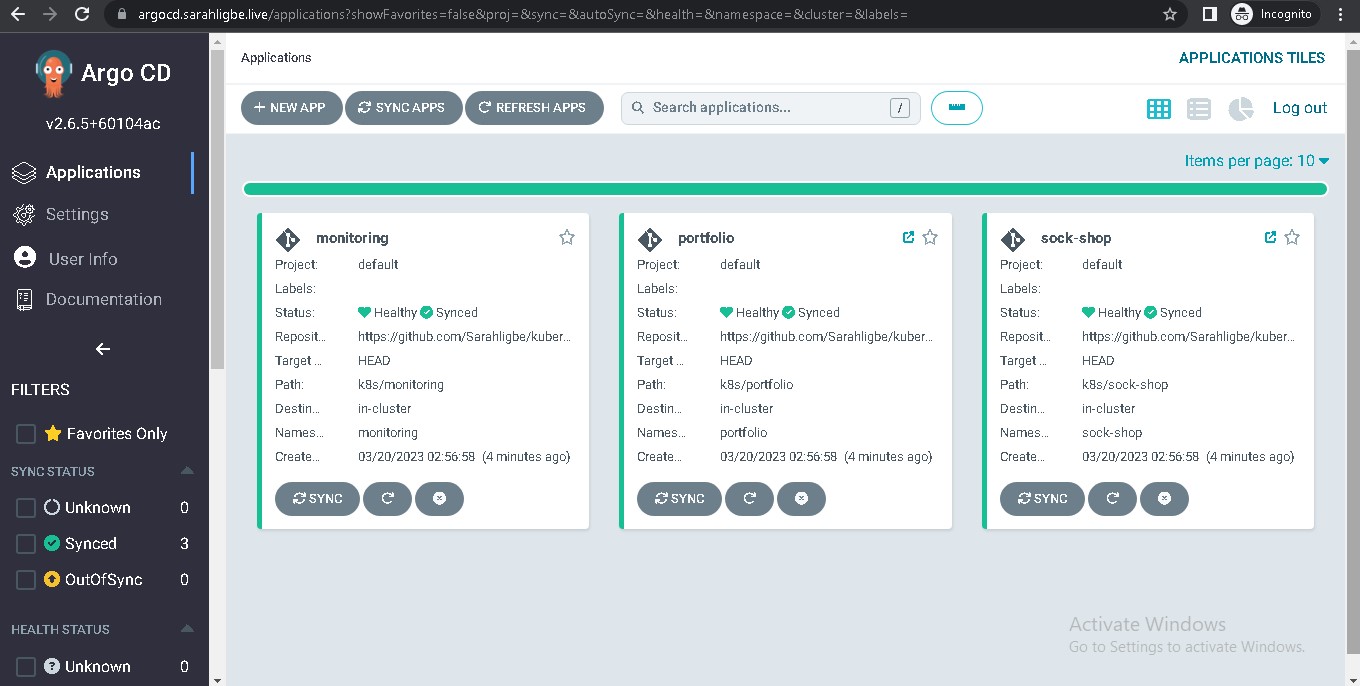Screen dimensions: 1360x686
Task: Delete the monitoring application
Action: [439, 499]
